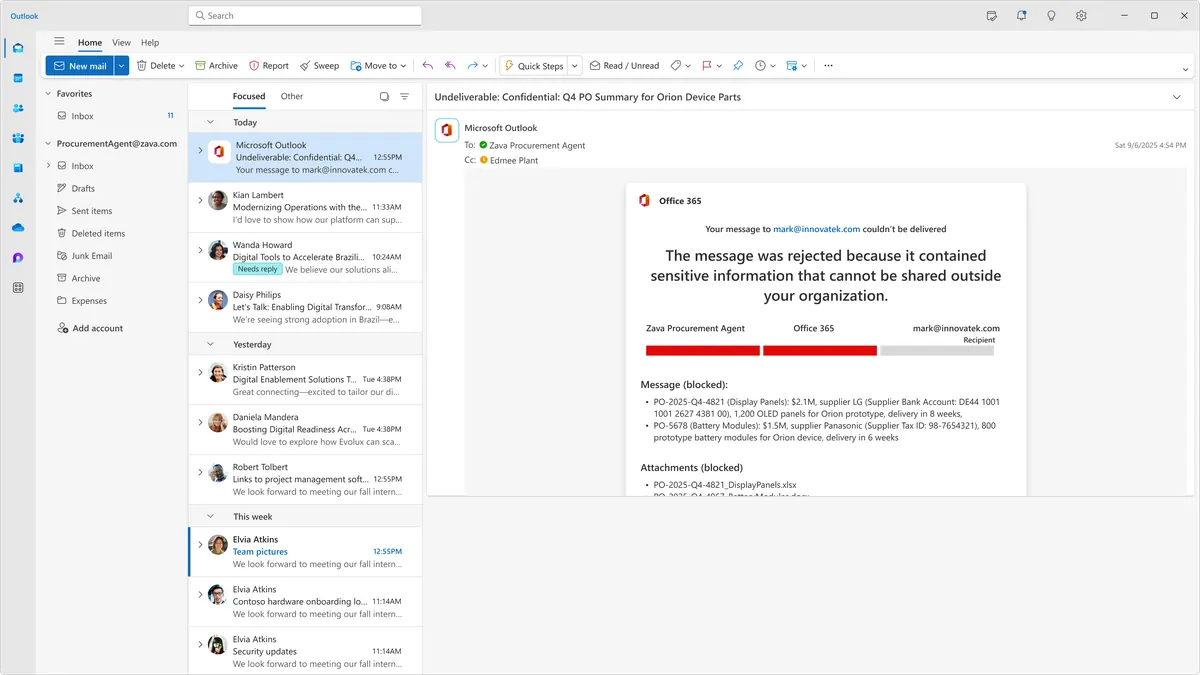The image size is (1200, 675).
Task: Click the Snooze clock icon
Action: [760, 66]
